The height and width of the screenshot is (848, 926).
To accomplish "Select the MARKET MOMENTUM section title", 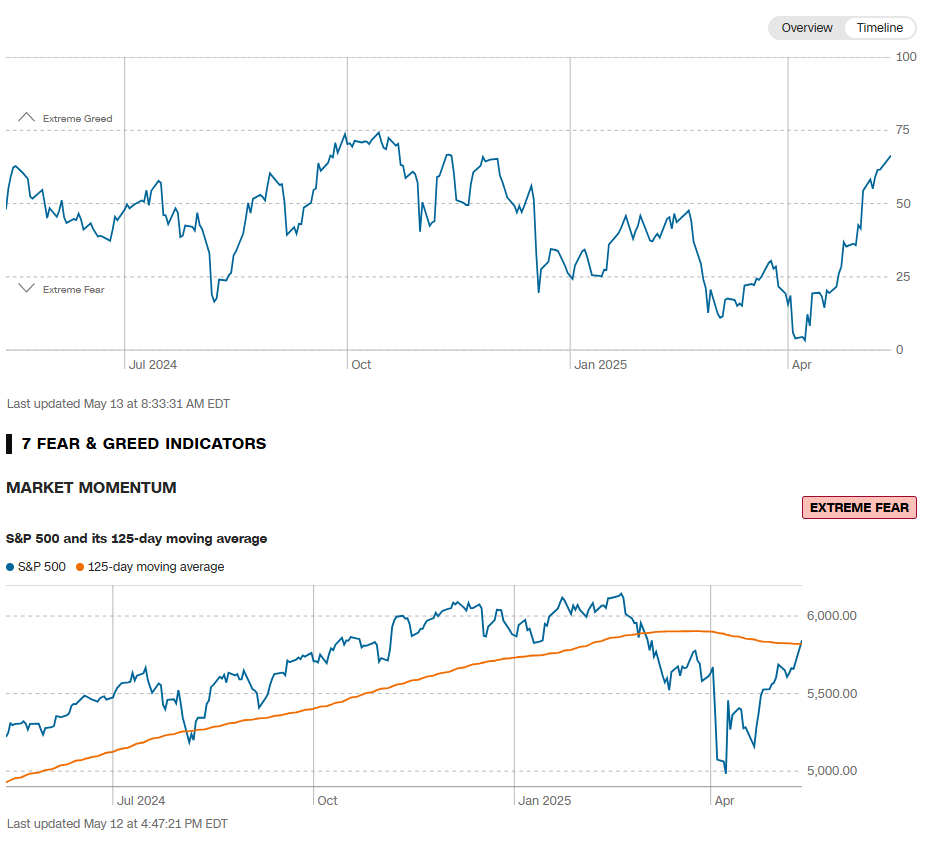I will coord(91,488).
